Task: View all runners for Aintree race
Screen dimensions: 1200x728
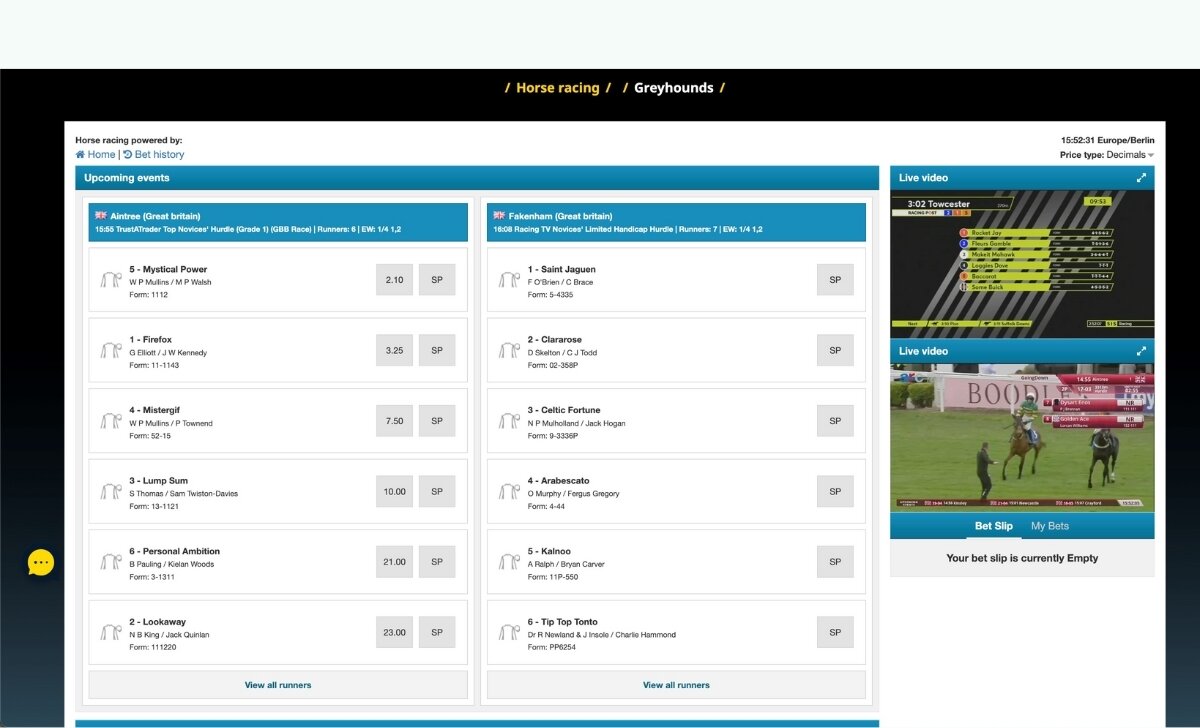Action: point(278,685)
